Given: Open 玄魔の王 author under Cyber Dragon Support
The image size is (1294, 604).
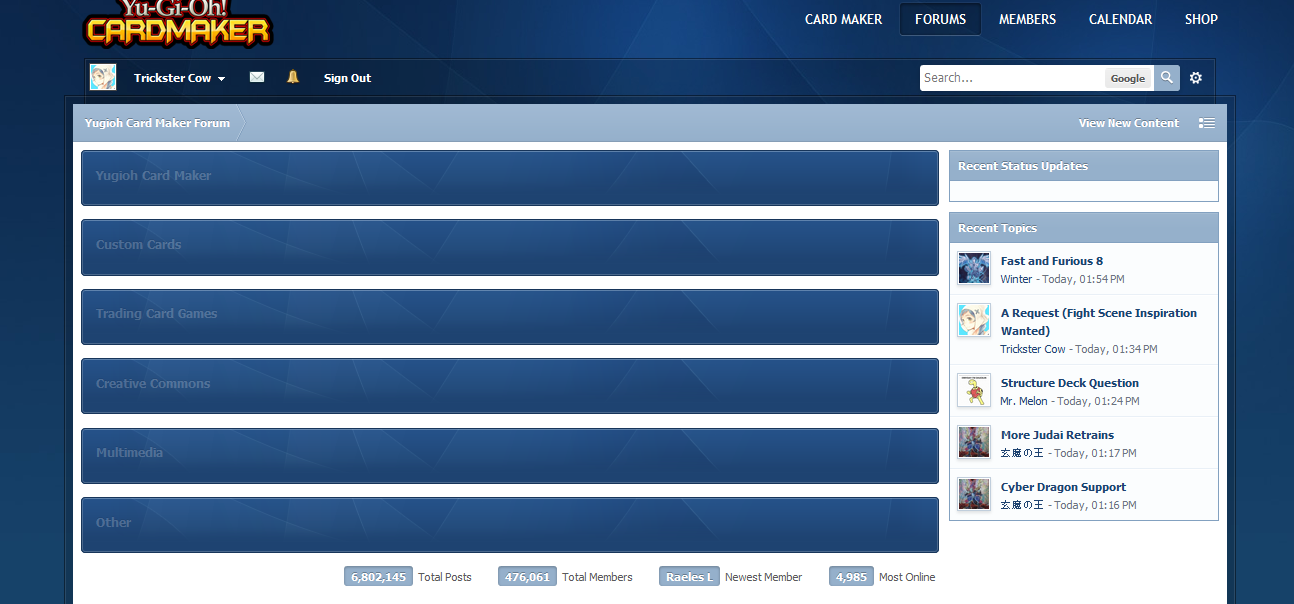Looking at the screenshot, I should pyautogui.click(x=1022, y=505).
